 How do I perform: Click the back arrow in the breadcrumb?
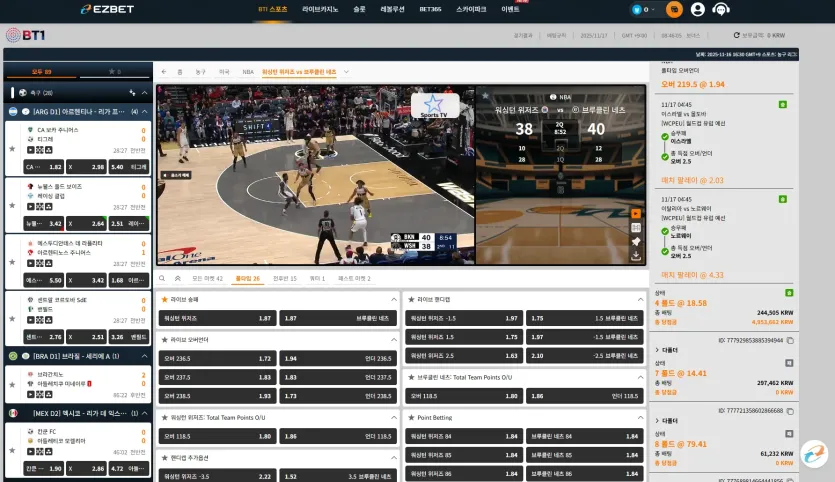(x=163, y=71)
